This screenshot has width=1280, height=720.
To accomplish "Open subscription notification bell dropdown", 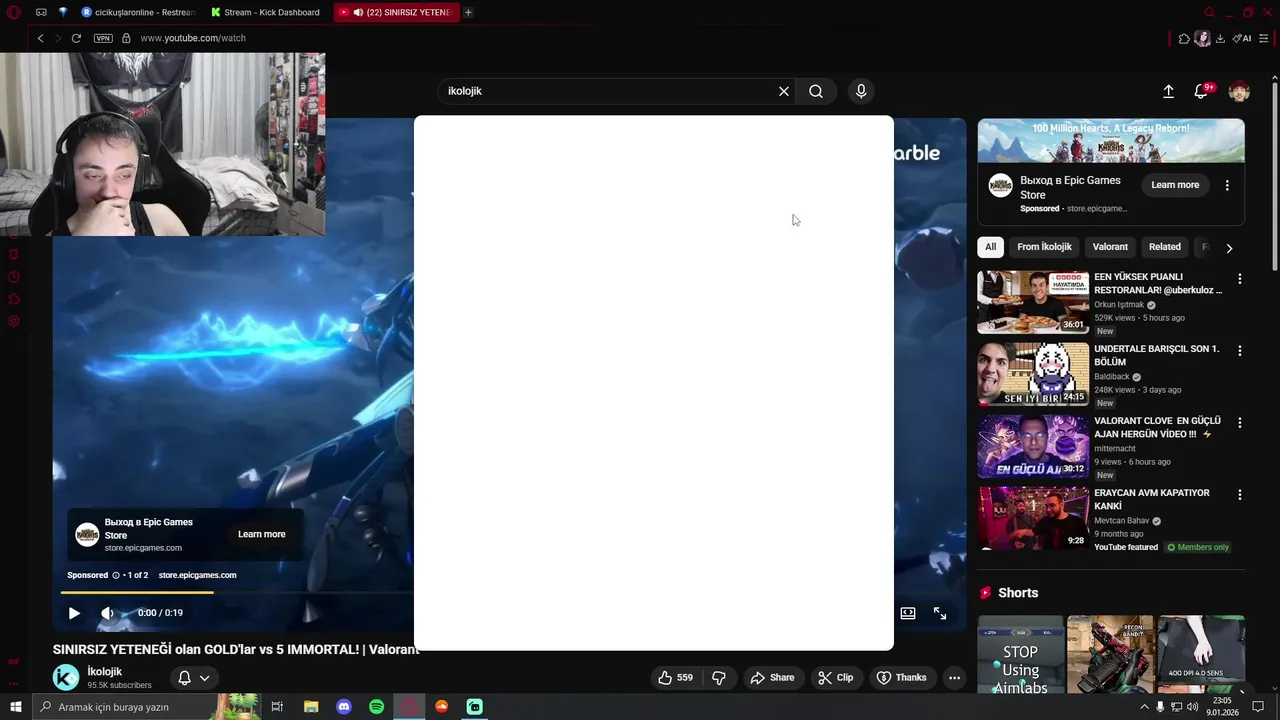I will tap(194, 677).
